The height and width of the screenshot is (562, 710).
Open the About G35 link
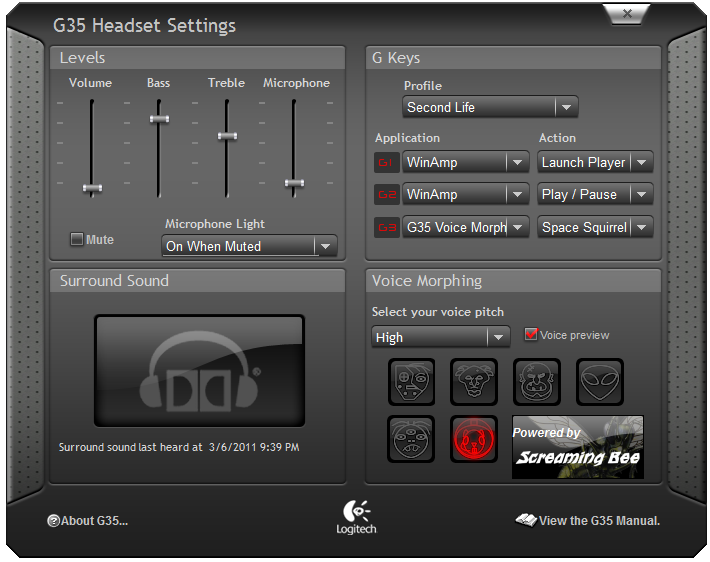click(x=88, y=521)
